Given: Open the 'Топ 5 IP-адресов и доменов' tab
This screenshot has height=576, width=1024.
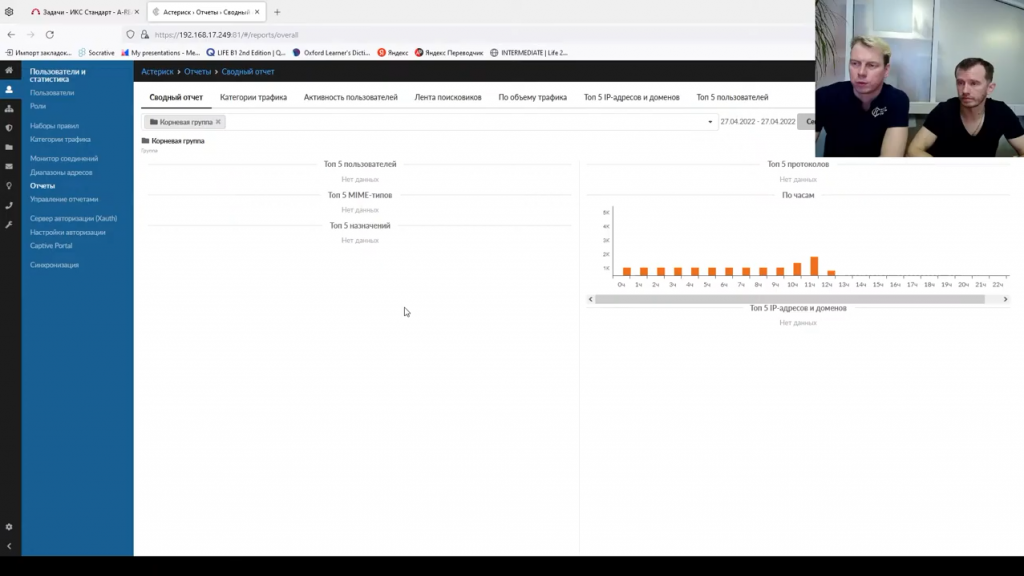Looking at the screenshot, I should coord(632,97).
